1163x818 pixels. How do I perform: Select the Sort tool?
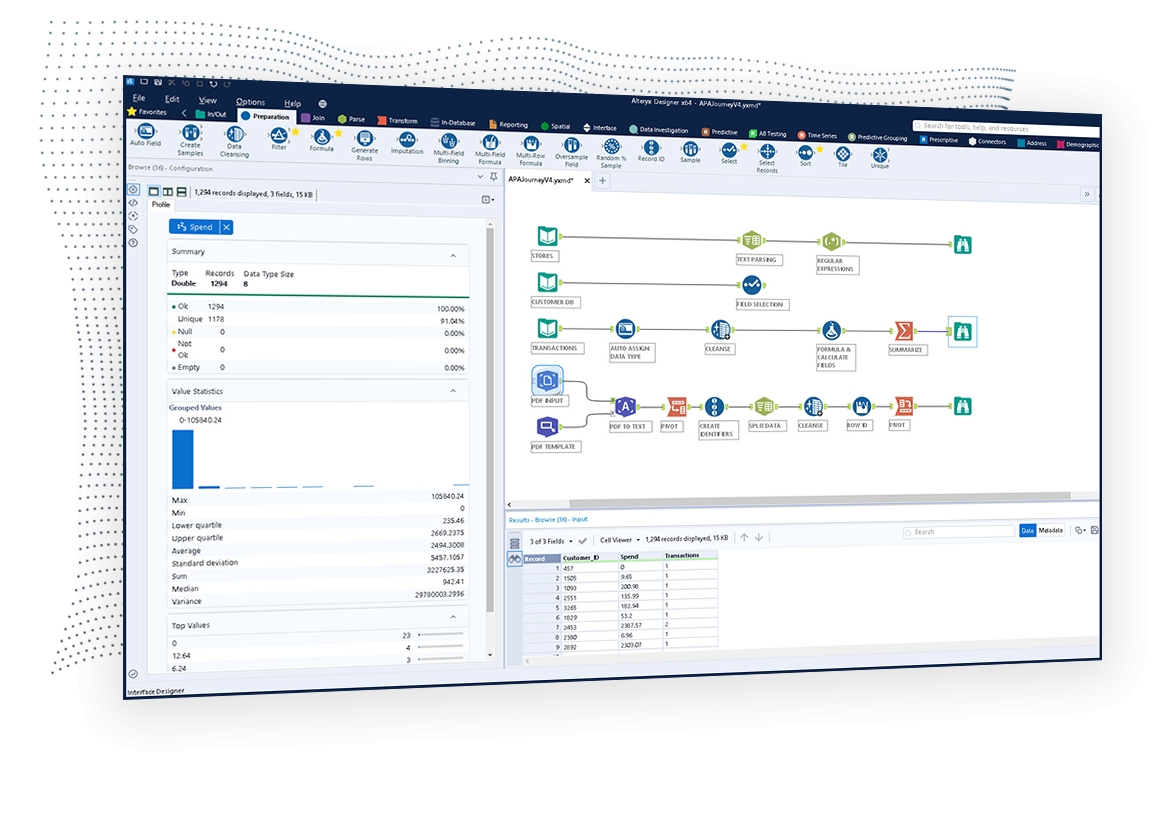coord(805,156)
